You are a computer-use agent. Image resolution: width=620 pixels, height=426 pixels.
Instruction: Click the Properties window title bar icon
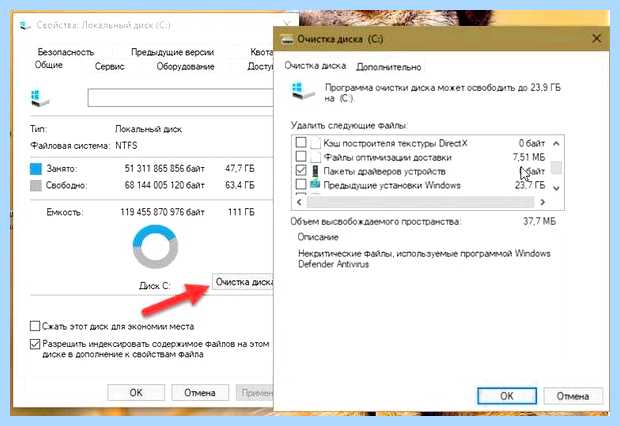pyautogui.click(x=25, y=25)
